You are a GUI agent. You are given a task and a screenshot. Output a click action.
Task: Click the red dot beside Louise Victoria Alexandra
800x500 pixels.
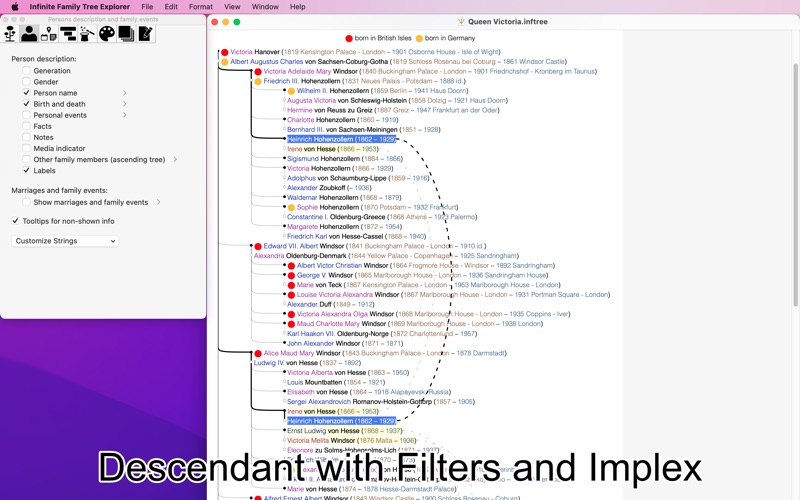[x=291, y=295]
